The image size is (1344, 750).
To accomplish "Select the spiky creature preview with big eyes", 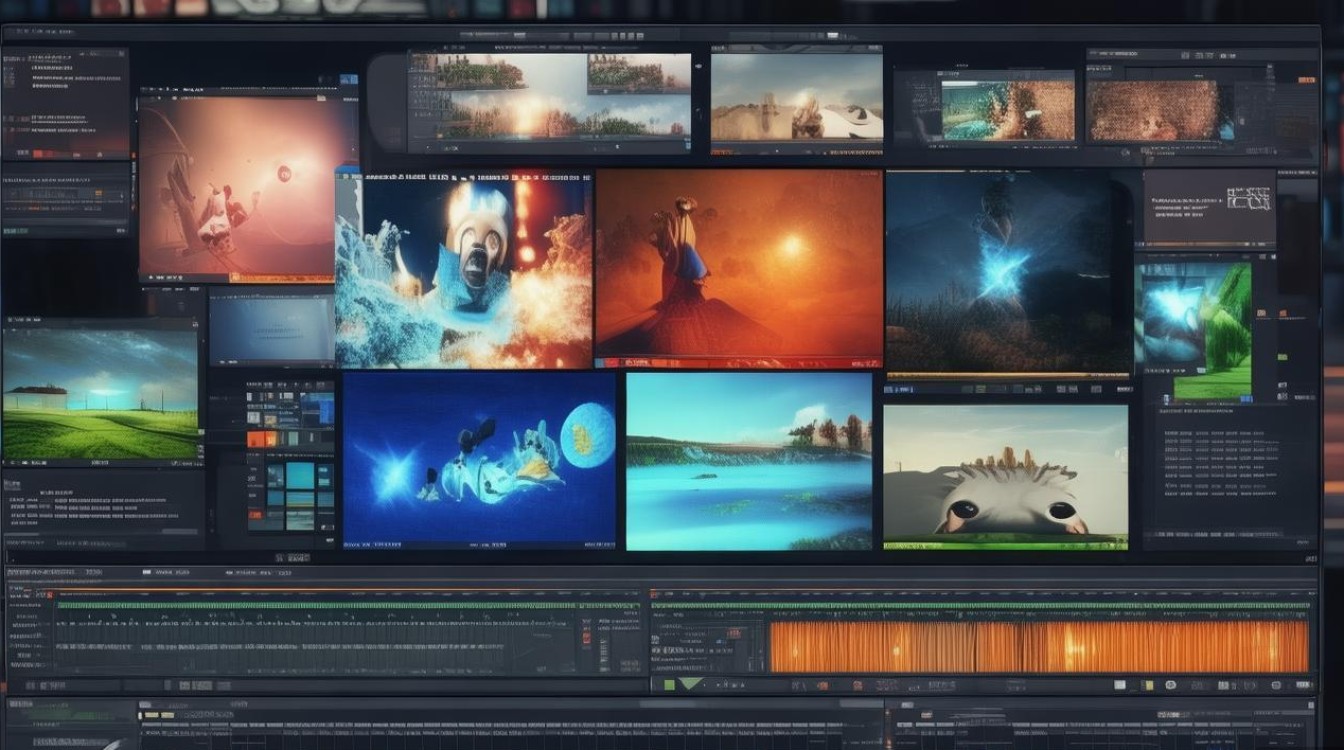I will [1005, 477].
